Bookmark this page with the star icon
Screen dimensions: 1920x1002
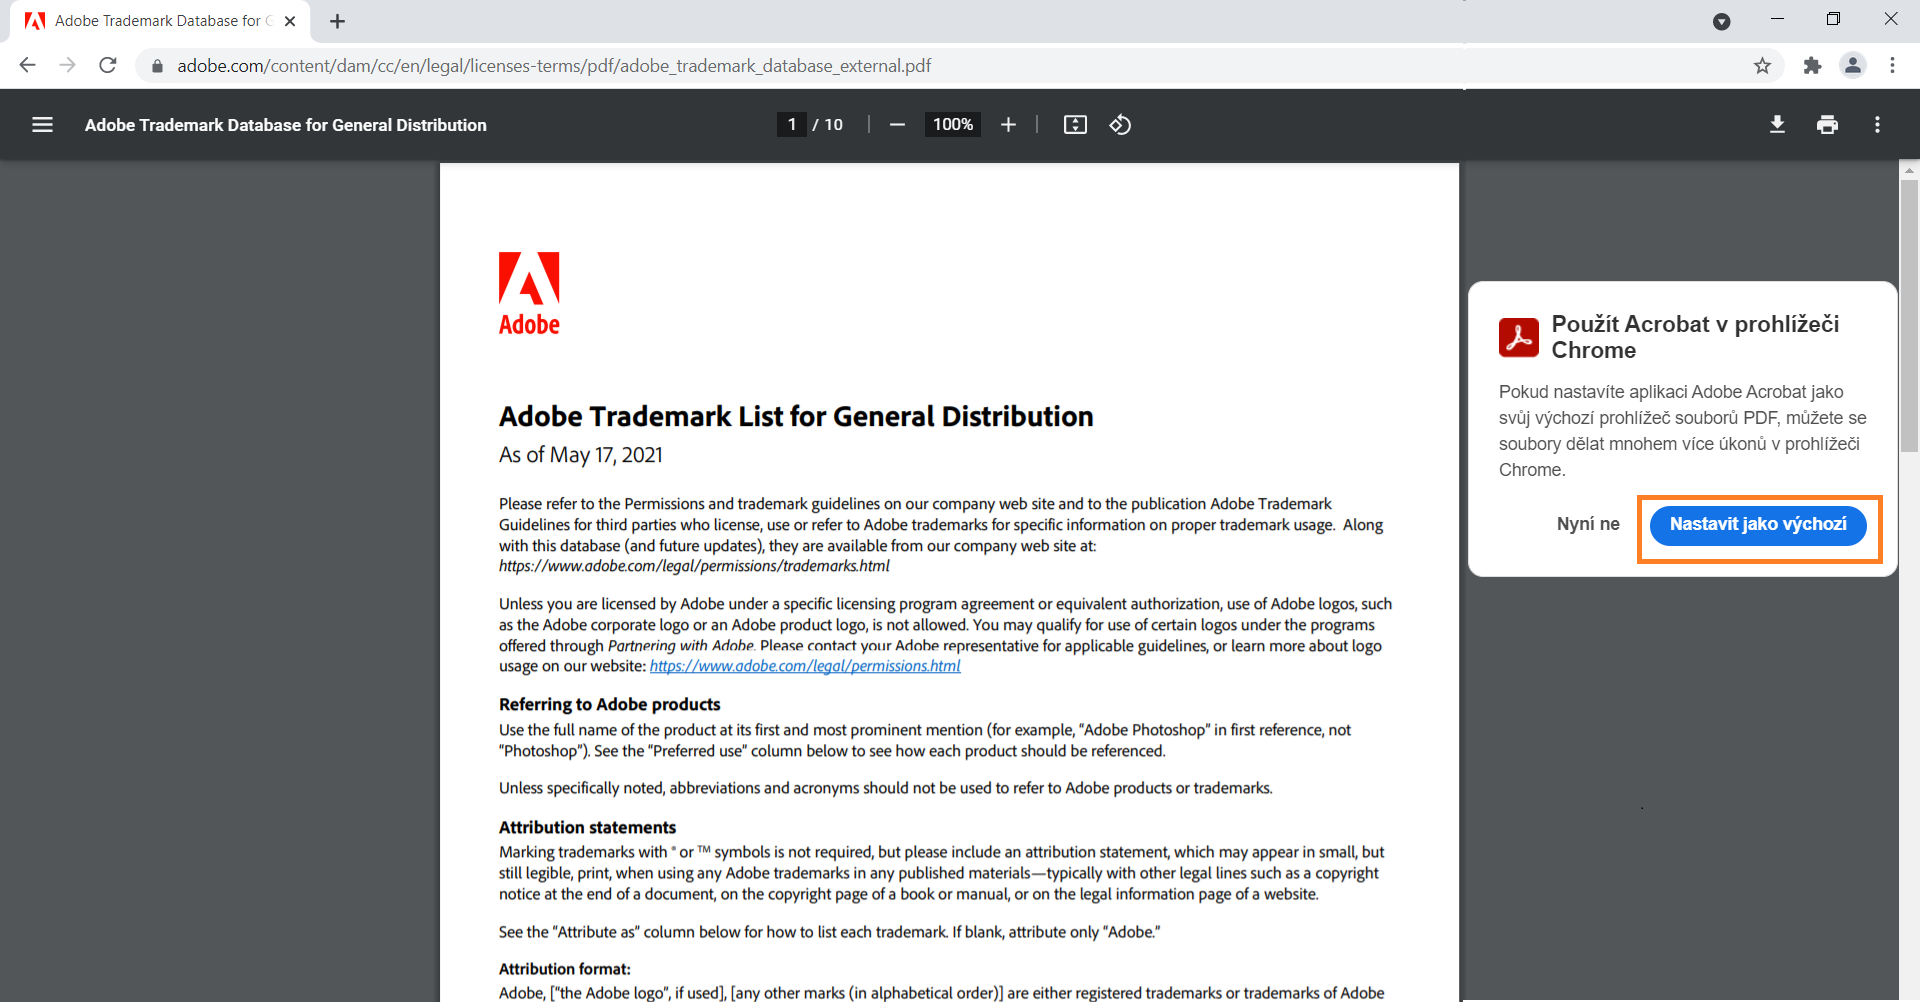point(1762,66)
